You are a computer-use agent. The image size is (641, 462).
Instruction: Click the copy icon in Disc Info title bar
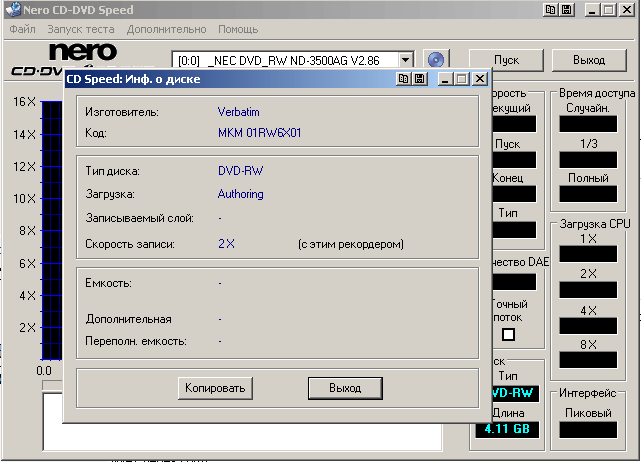(403, 78)
